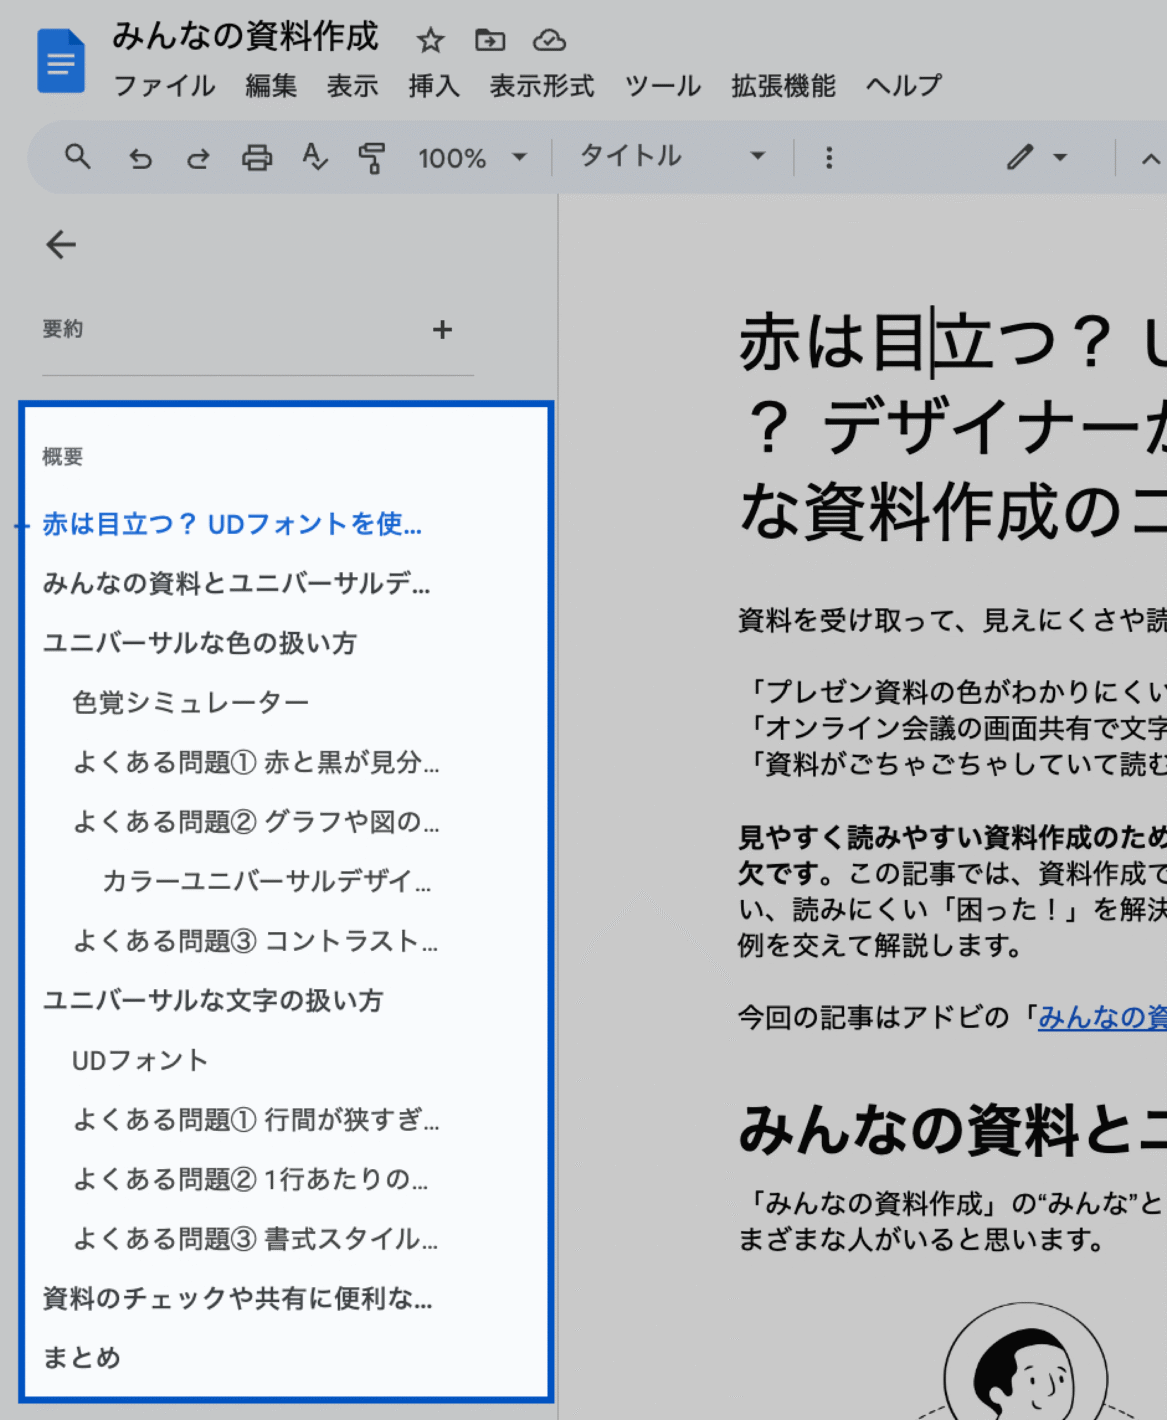Viewport: 1167px width, 1420px height.
Task: Rename the document title みんなの資料作成
Action: [x=245, y=36]
